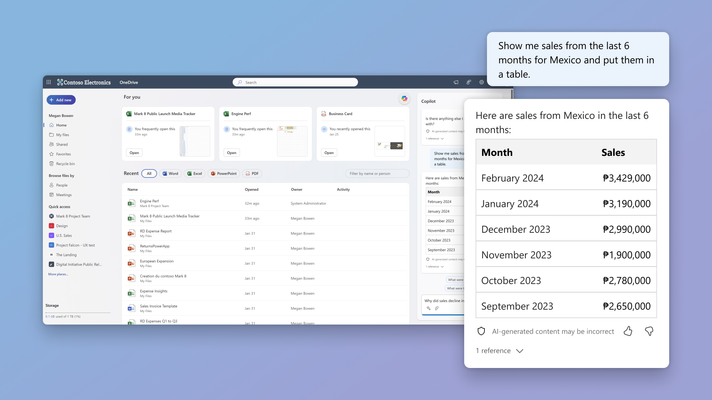The height and width of the screenshot is (400, 712).
Task: Select the PDF recent filter
Action: 252,173
